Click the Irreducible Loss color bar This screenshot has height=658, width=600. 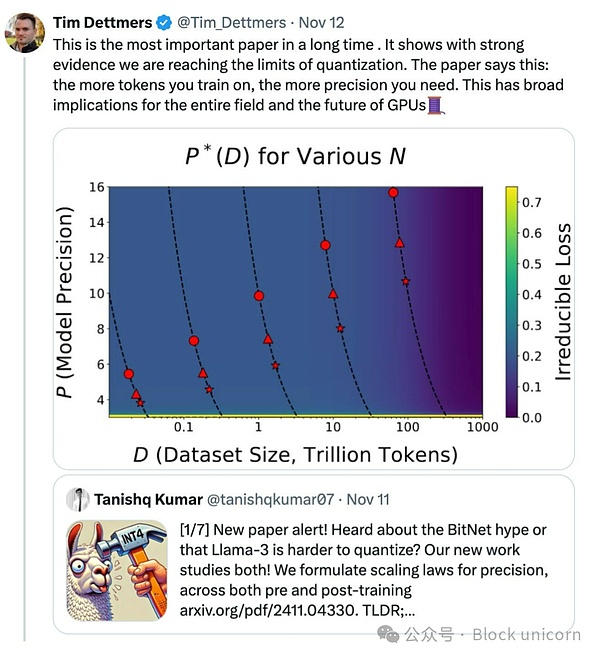512,300
